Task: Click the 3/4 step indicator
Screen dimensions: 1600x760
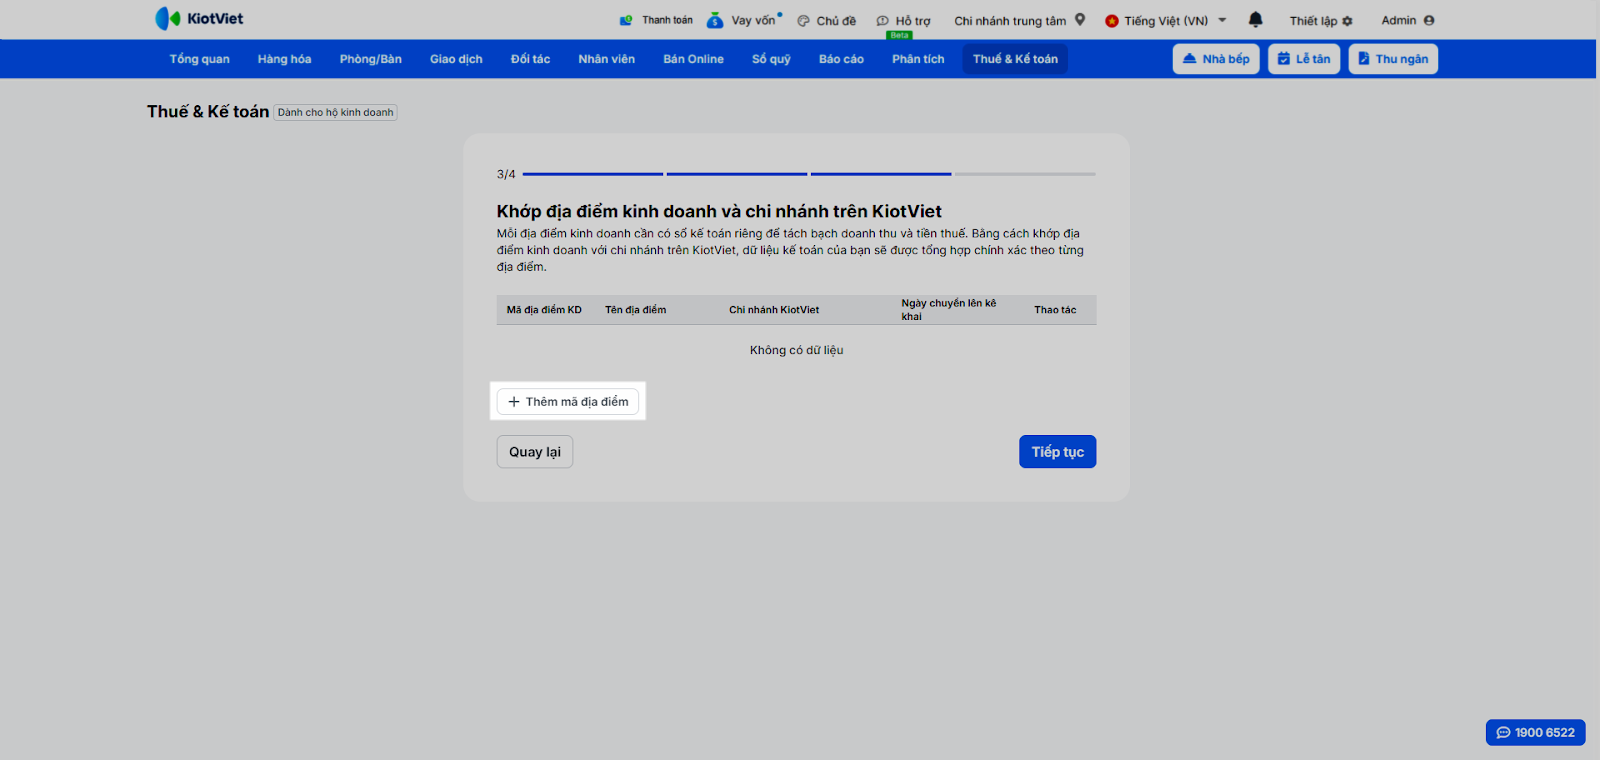Action: click(506, 174)
